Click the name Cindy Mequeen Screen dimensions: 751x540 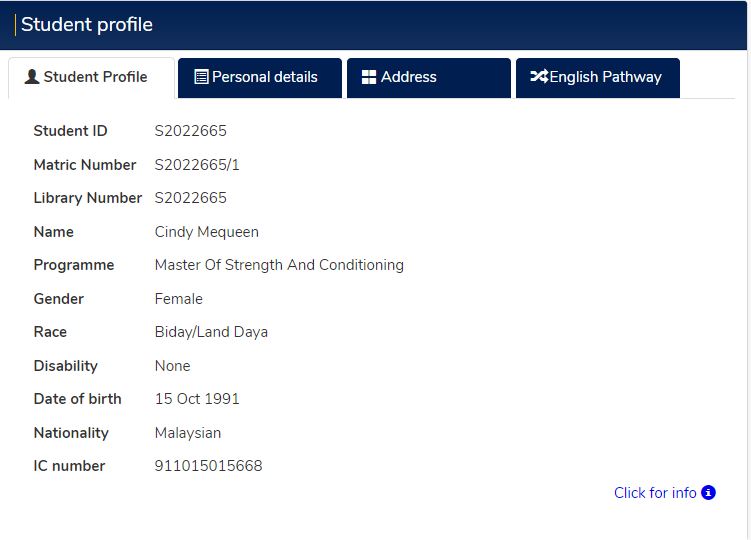tap(206, 232)
